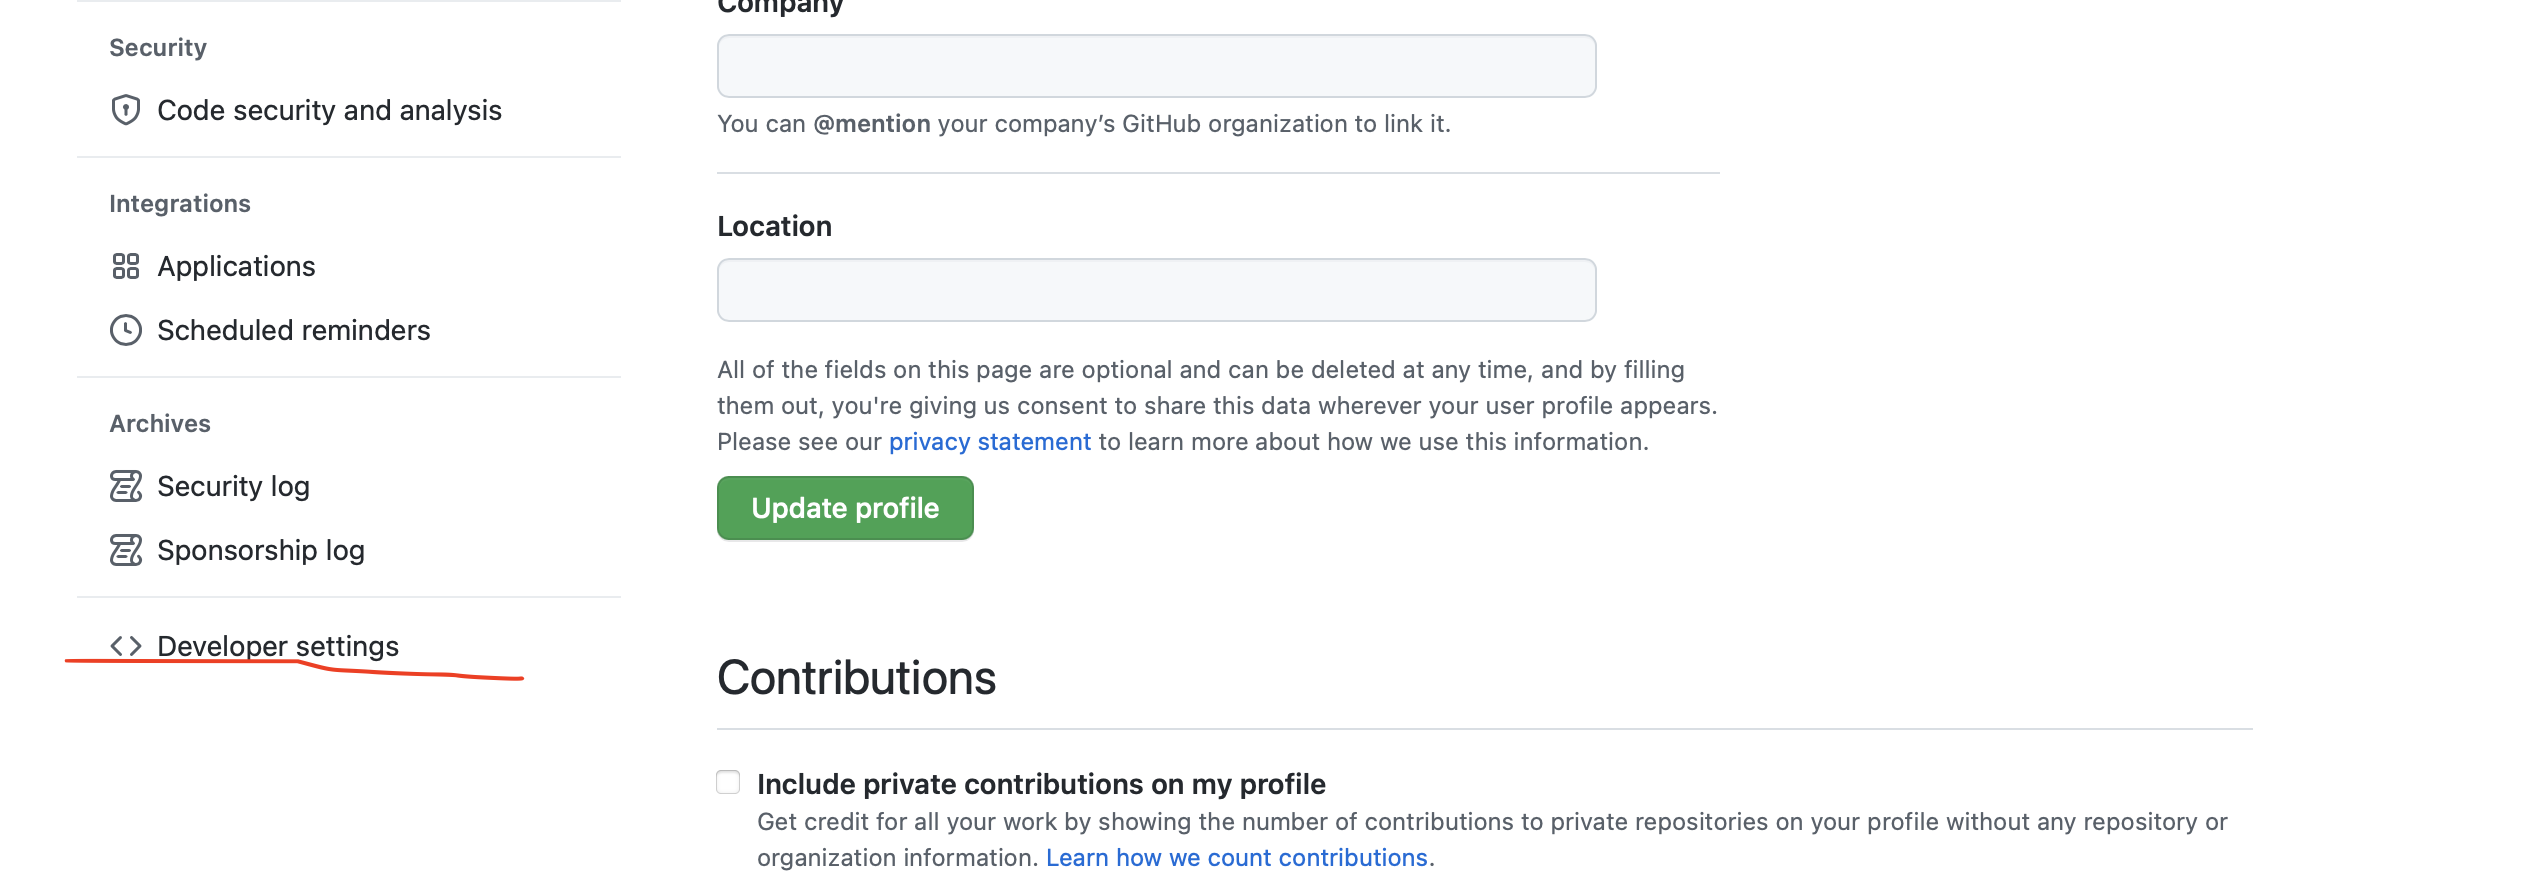This screenshot has width=2534, height=878.
Task: Open the privacy statement link
Action: pyautogui.click(x=989, y=442)
